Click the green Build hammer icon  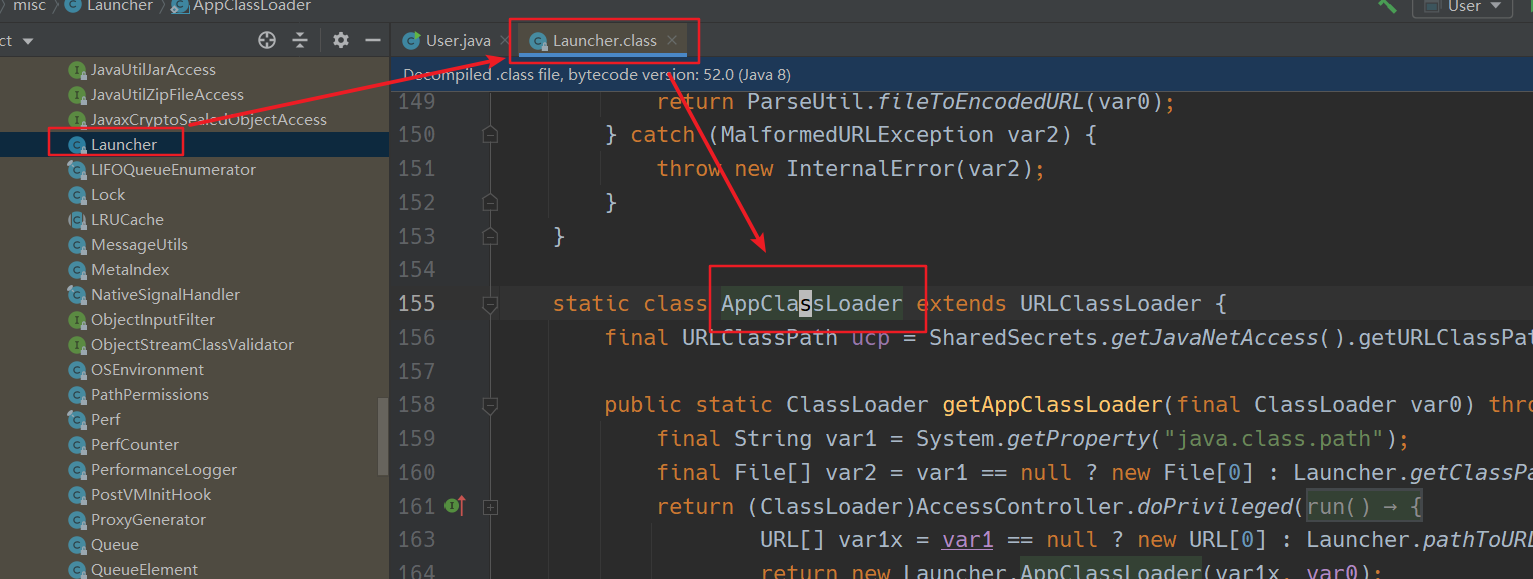pyautogui.click(x=1388, y=6)
